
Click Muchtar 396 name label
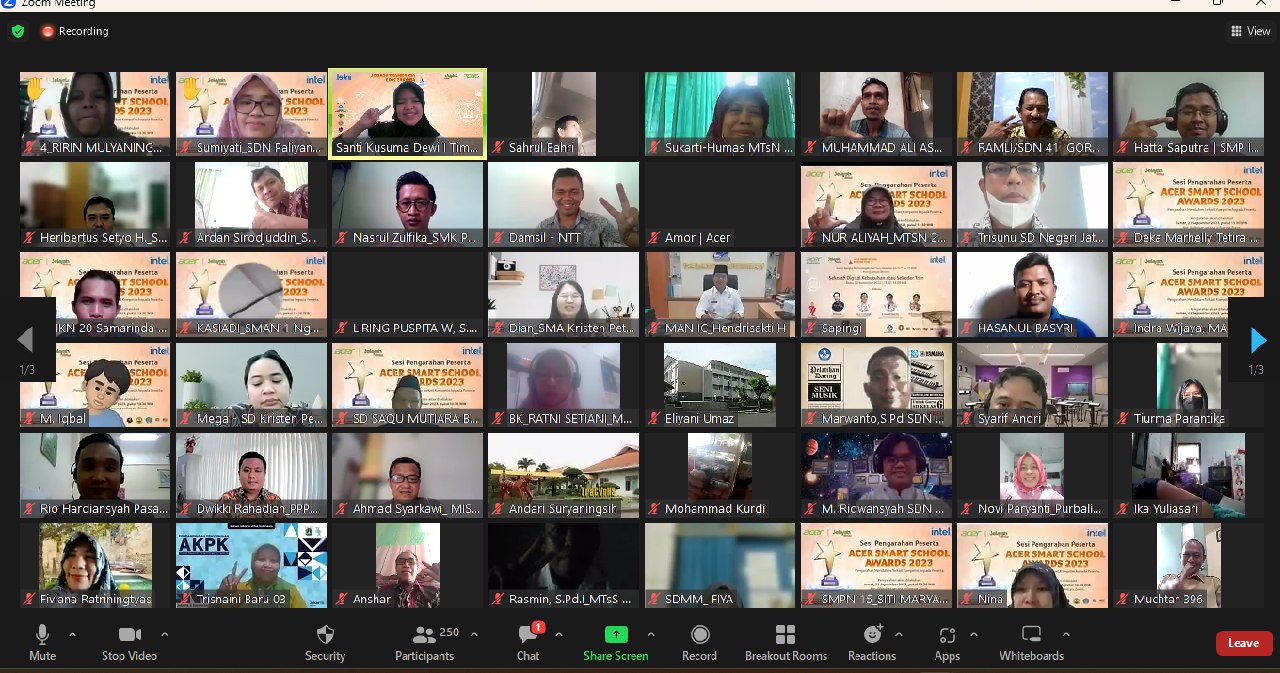[1169, 599]
